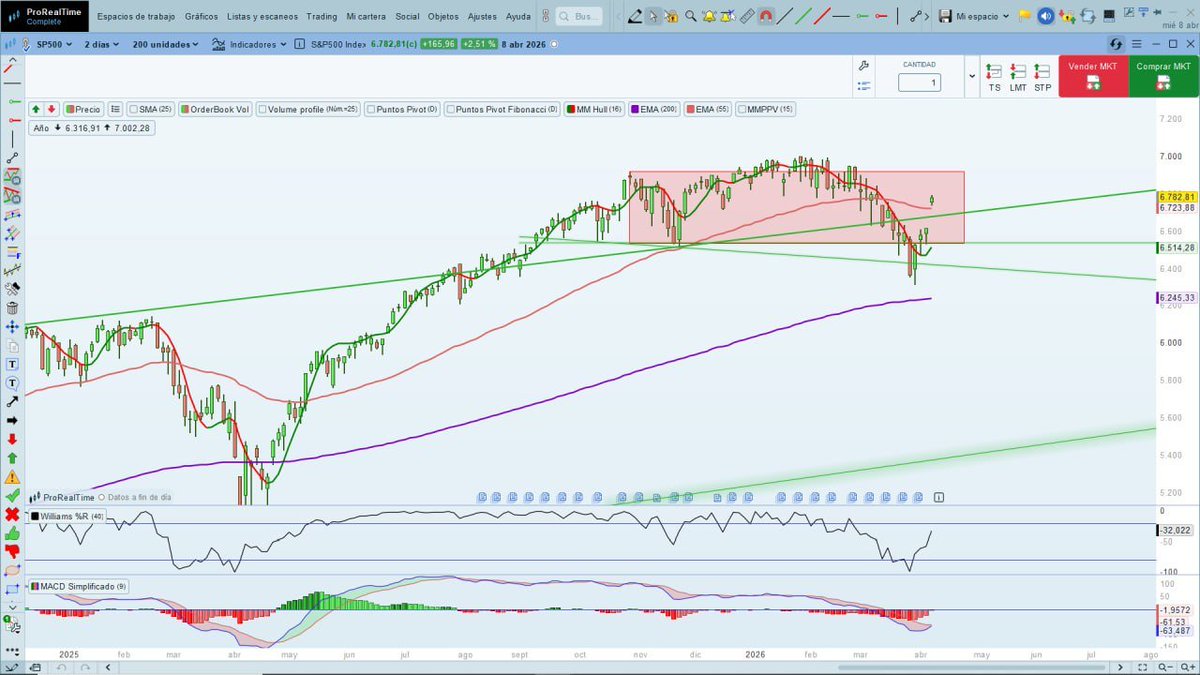Click the LMT order type button

[x=1018, y=78]
